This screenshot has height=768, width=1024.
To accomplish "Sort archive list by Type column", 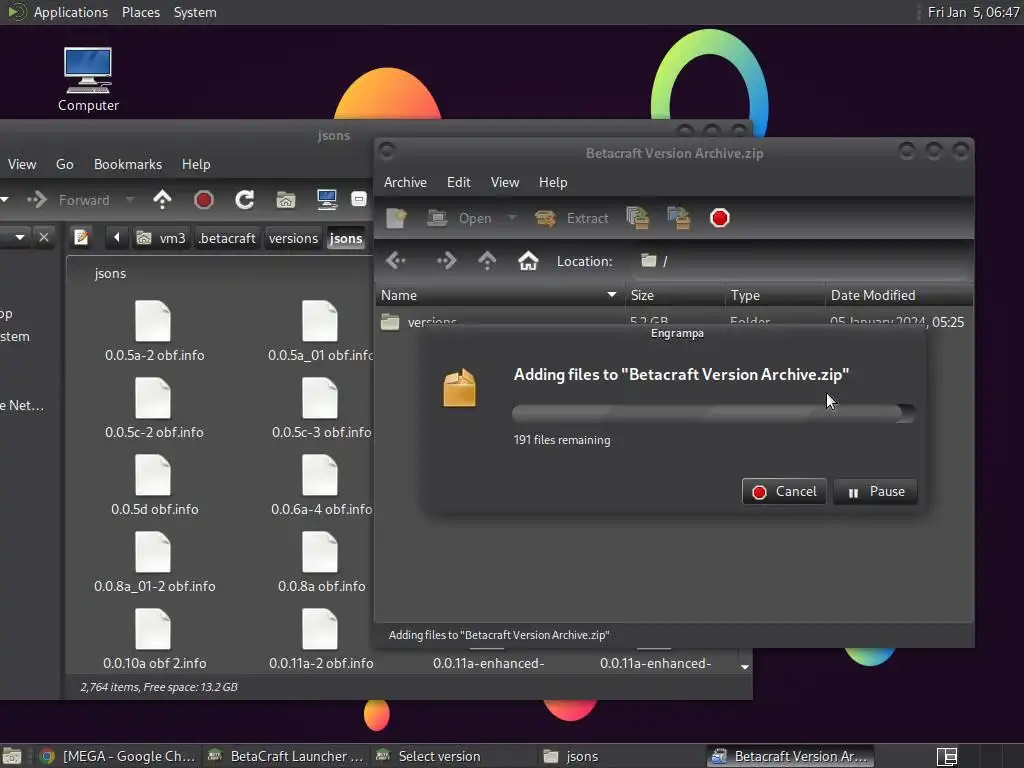I will pos(775,295).
